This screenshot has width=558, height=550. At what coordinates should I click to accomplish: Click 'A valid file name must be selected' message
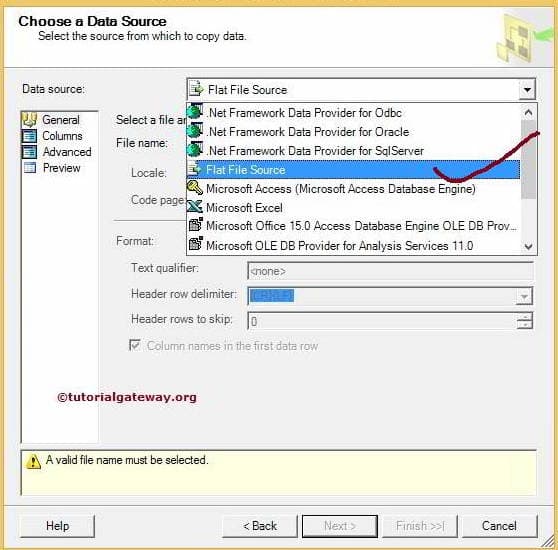[x=127, y=460]
